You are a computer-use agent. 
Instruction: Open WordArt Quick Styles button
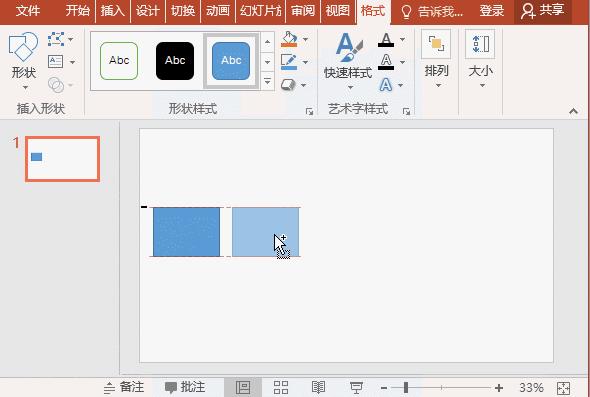coord(348,60)
